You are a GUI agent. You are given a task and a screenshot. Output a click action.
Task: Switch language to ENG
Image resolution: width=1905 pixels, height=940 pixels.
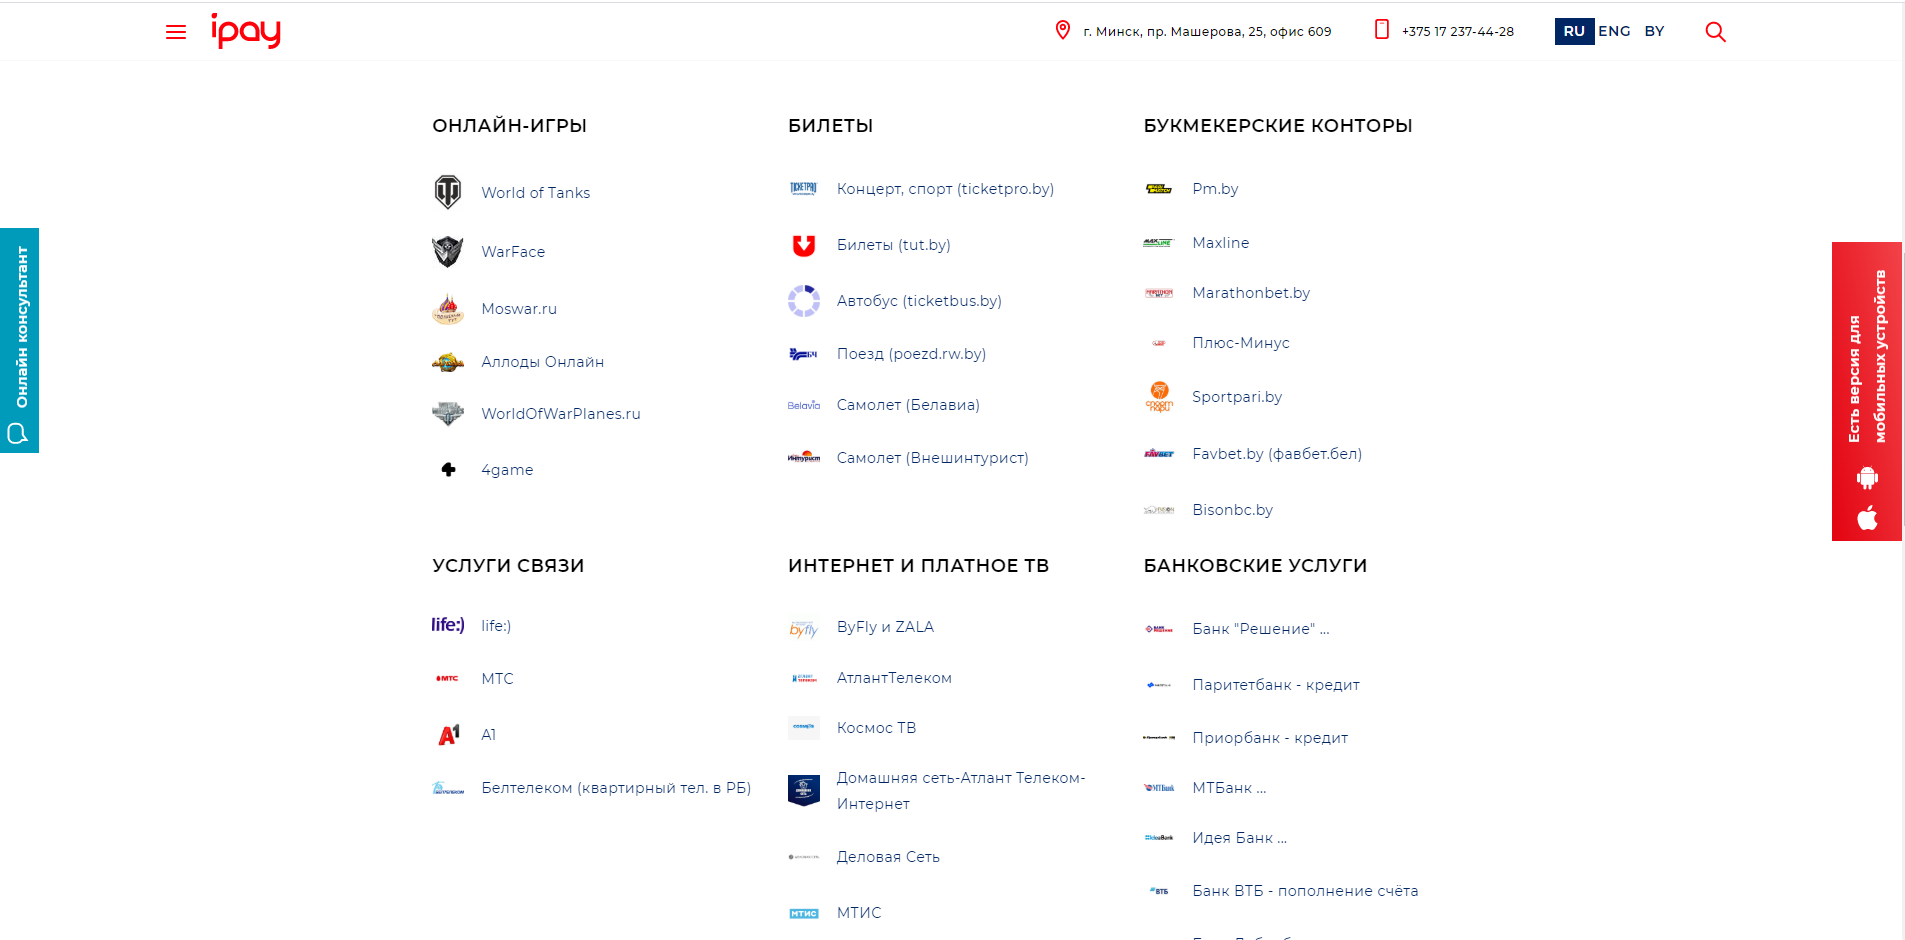click(x=1614, y=31)
